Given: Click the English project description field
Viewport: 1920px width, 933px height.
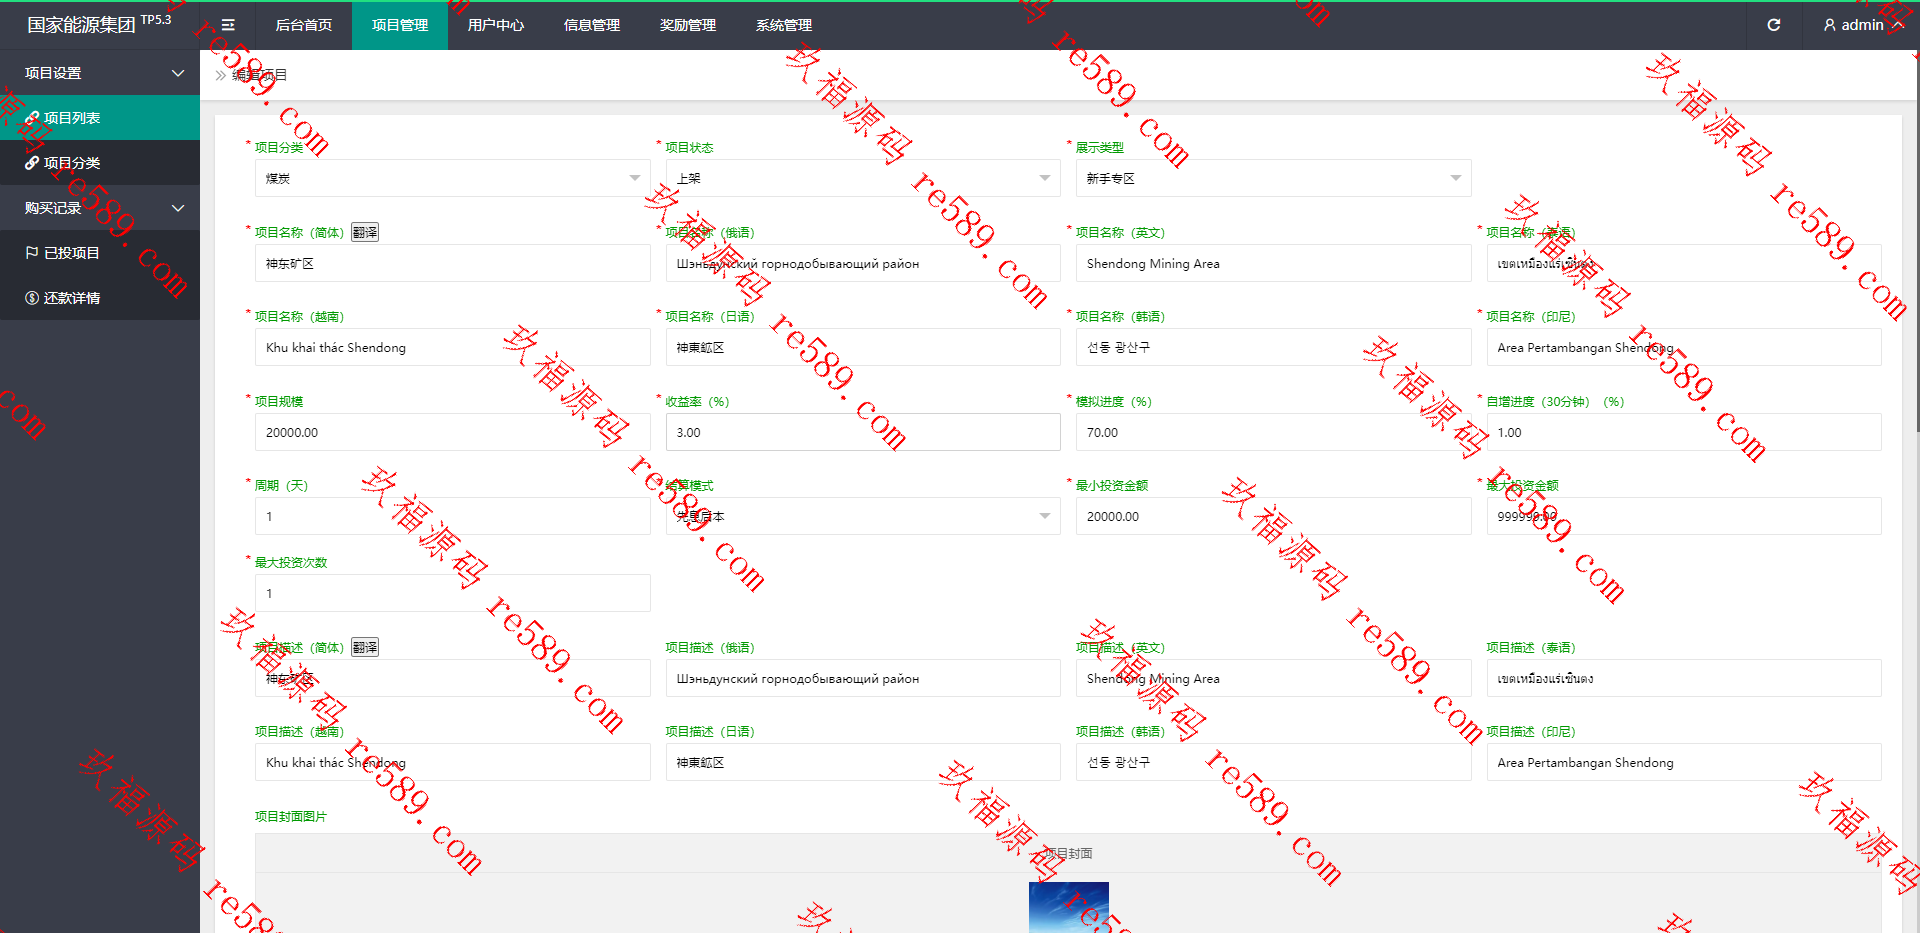Looking at the screenshot, I should [1274, 678].
